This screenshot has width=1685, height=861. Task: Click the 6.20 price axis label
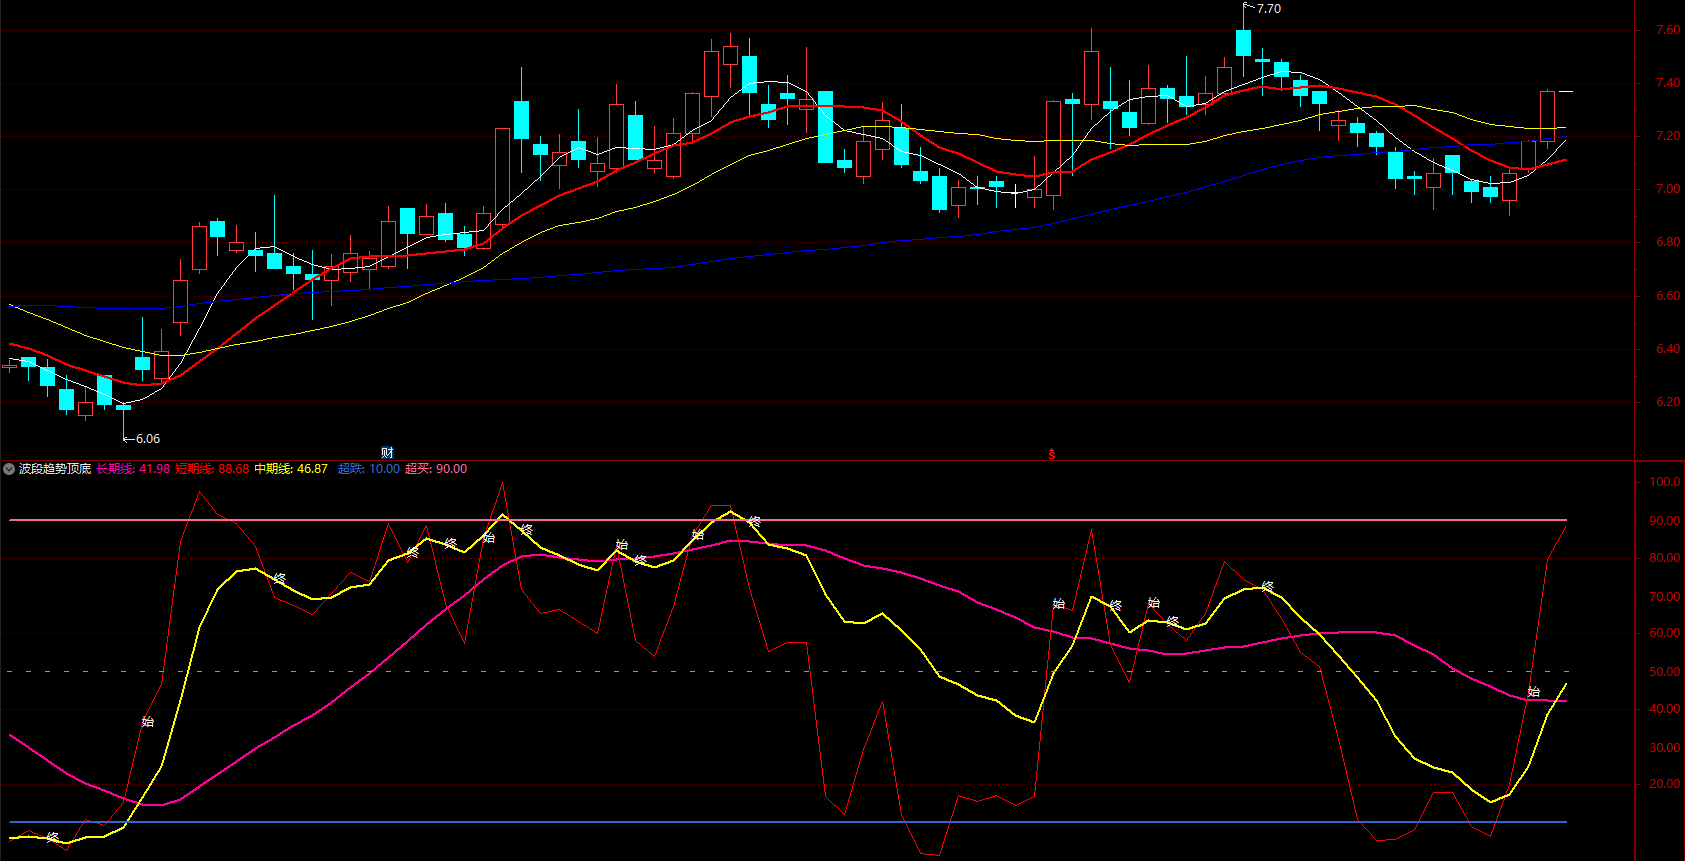pyautogui.click(x=1667, y=402)
